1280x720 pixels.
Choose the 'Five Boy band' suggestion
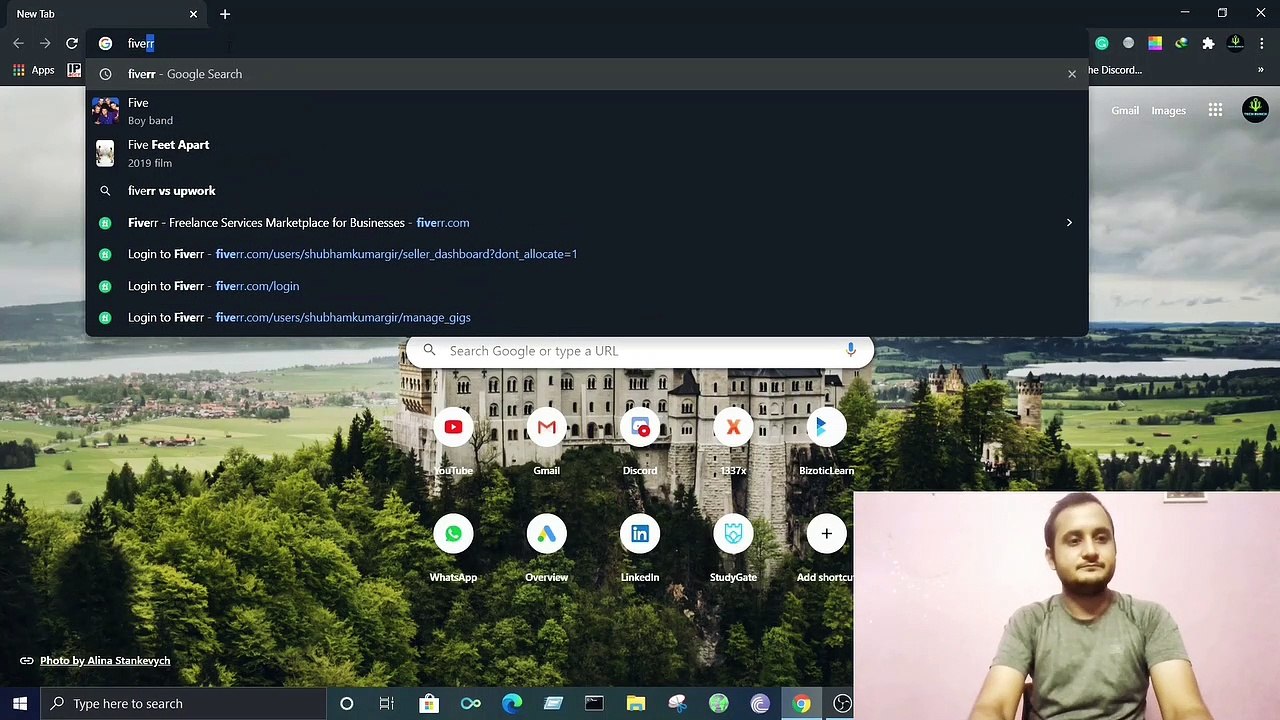(x=587, y=111)
